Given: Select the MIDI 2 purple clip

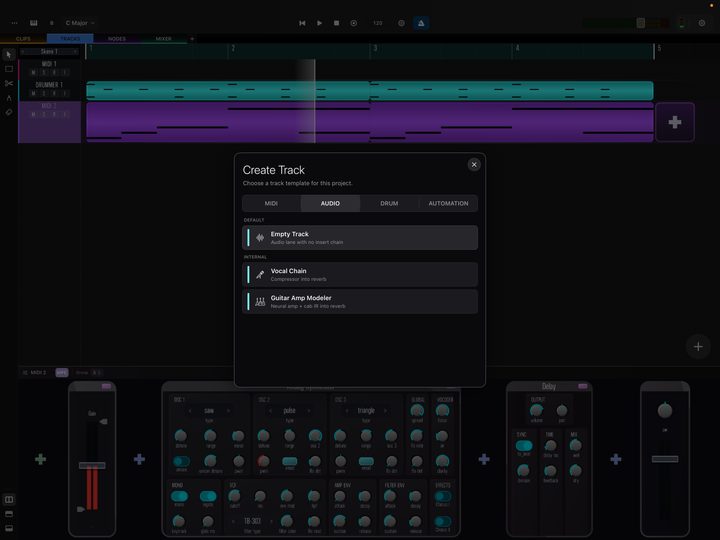Looking at the screenshot, I should [x=370, y=122].
